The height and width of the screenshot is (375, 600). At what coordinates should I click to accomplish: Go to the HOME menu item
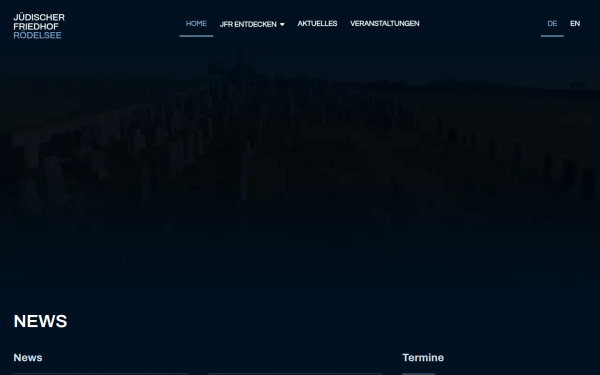coord(196,24)
